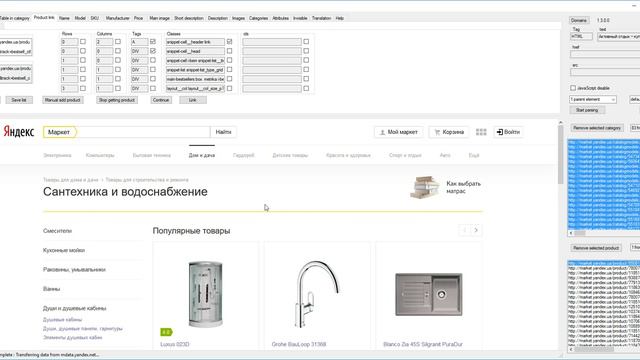Click the Яндекс logo
Screen dimensions: 640x360
(19, 132)
